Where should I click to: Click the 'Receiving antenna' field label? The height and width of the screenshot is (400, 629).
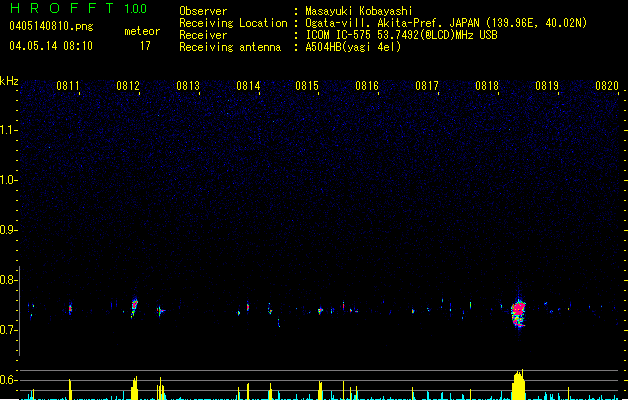point(230,47)
